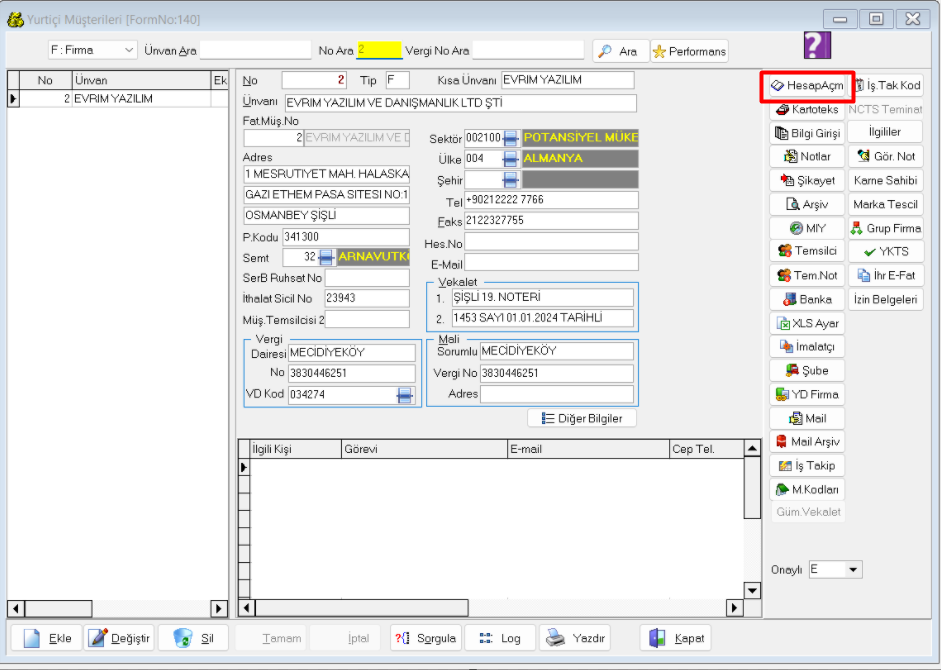Screen dimensions: 941x670
Task: Click Sil to delete the record
Action: 193,638
